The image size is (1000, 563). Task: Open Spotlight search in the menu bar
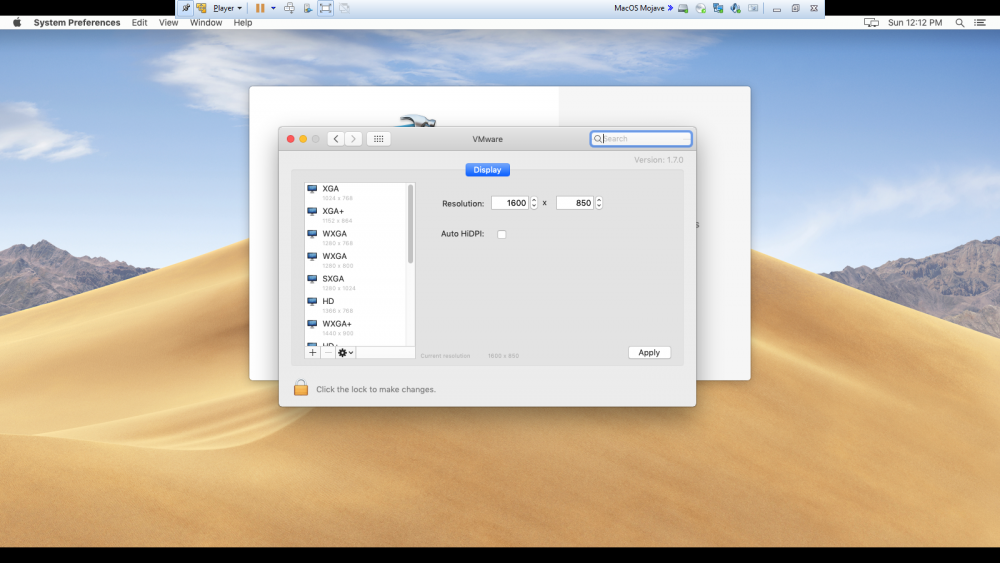(x=959, y=22)
